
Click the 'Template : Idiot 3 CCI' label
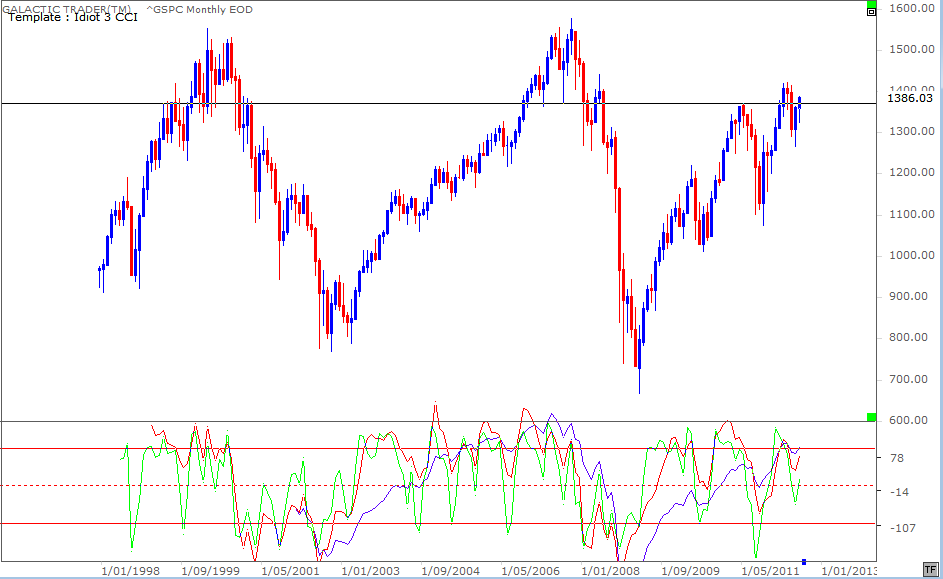73,17
